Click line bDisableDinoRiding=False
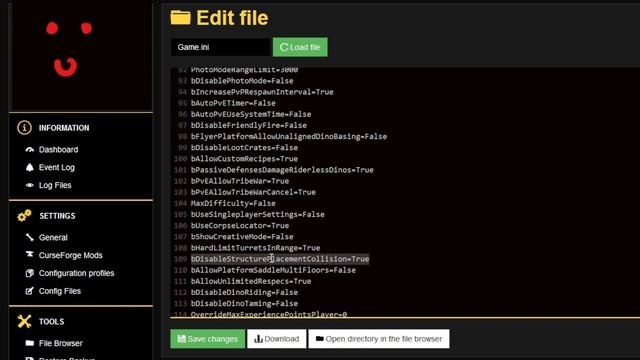 pyautogui.click(x=244, y=292)
